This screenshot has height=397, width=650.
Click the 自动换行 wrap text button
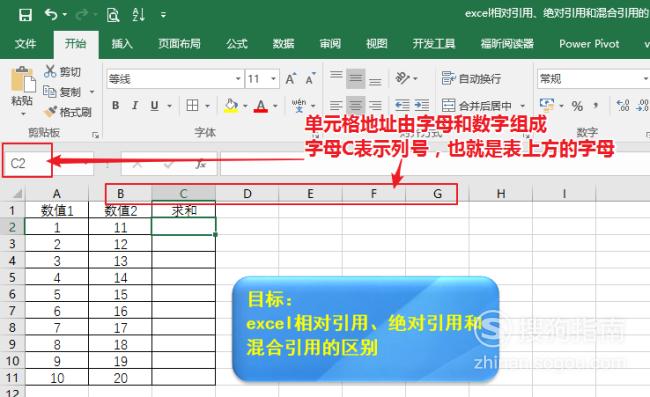point(471,78)
